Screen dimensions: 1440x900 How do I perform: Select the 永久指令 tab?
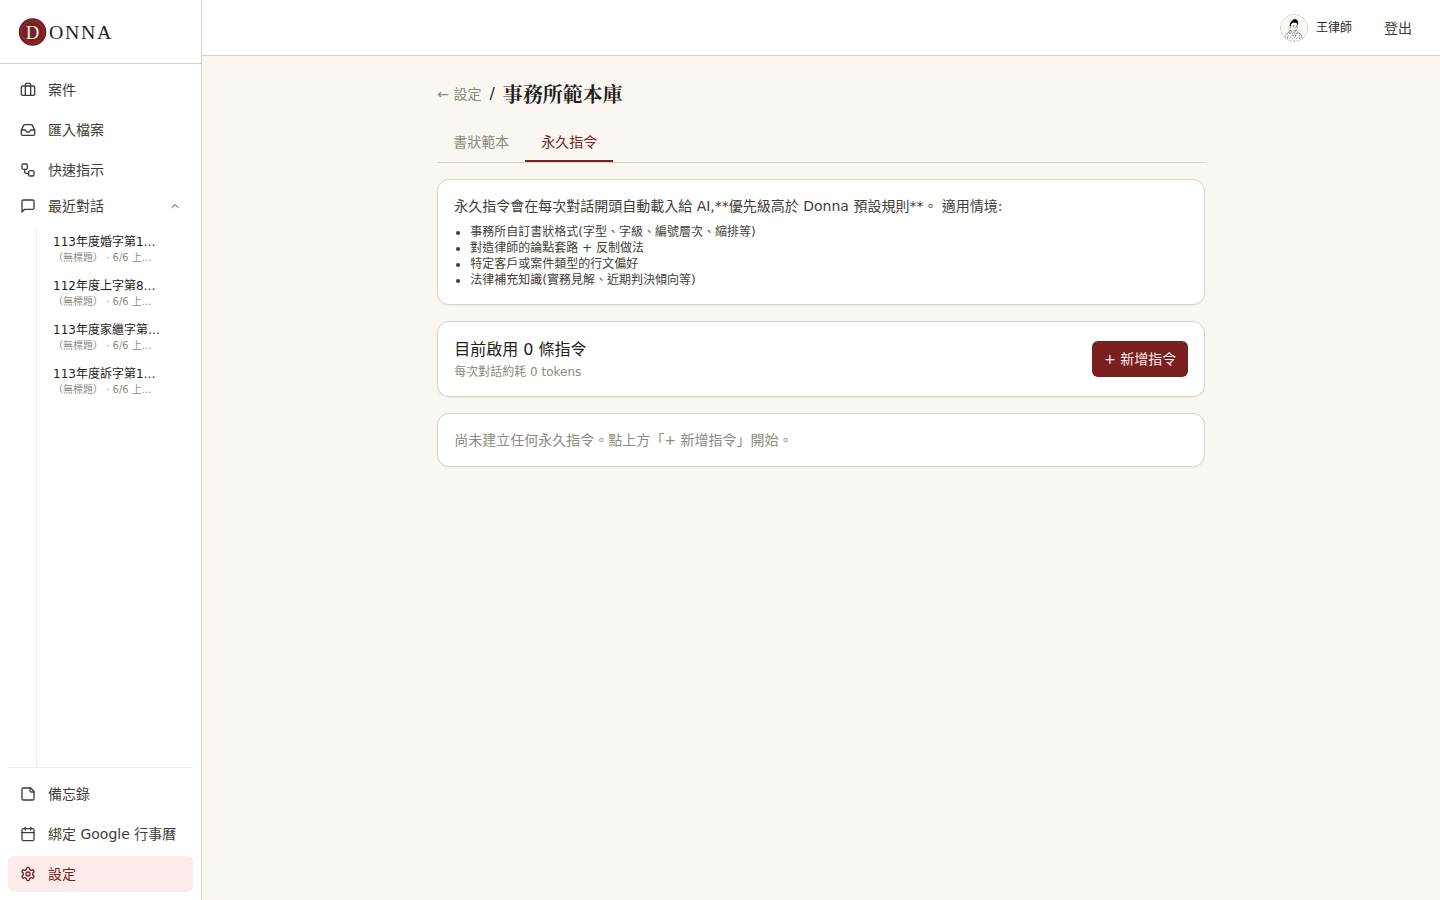569,142
